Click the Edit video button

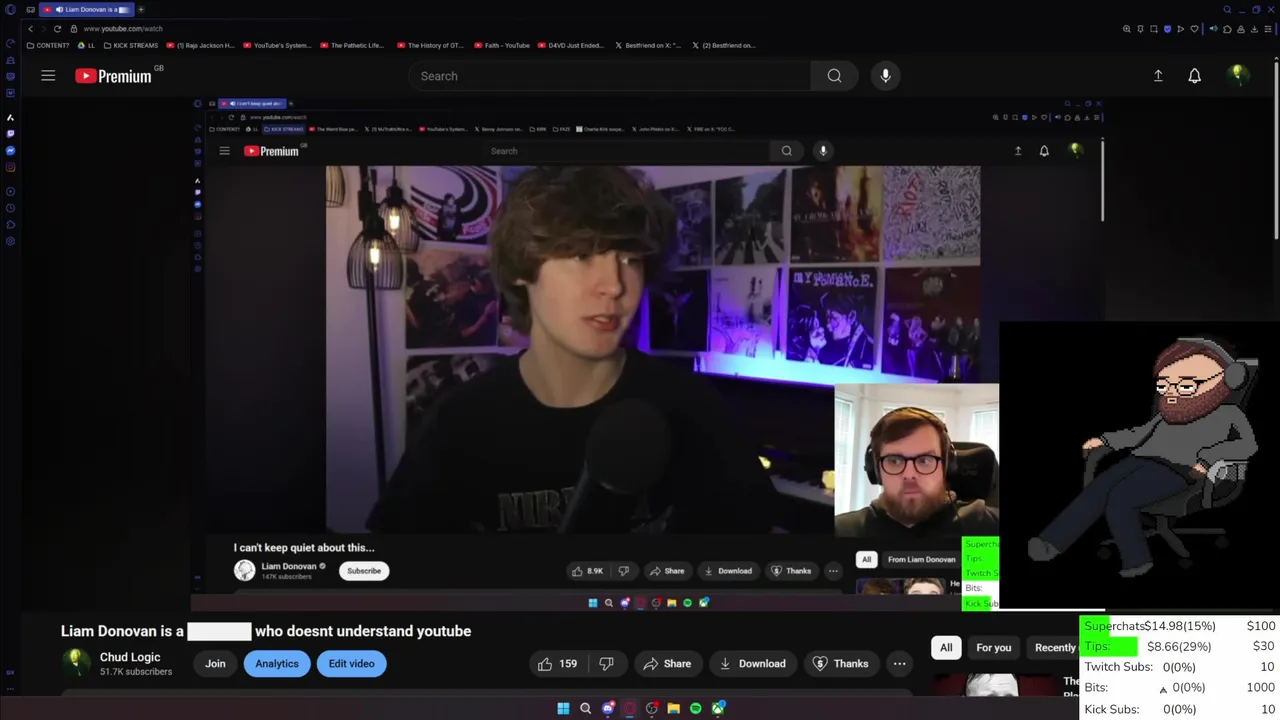[x=352, y=664]
